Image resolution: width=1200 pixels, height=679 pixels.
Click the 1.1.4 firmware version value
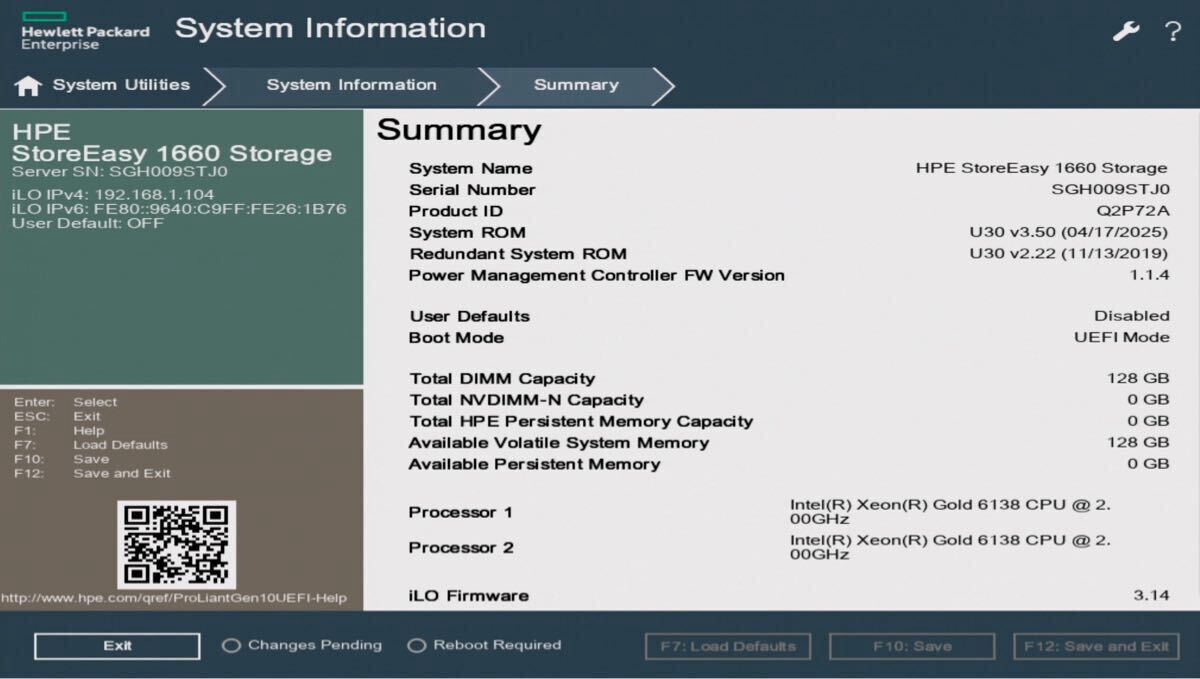click(x=1150, y=276)
